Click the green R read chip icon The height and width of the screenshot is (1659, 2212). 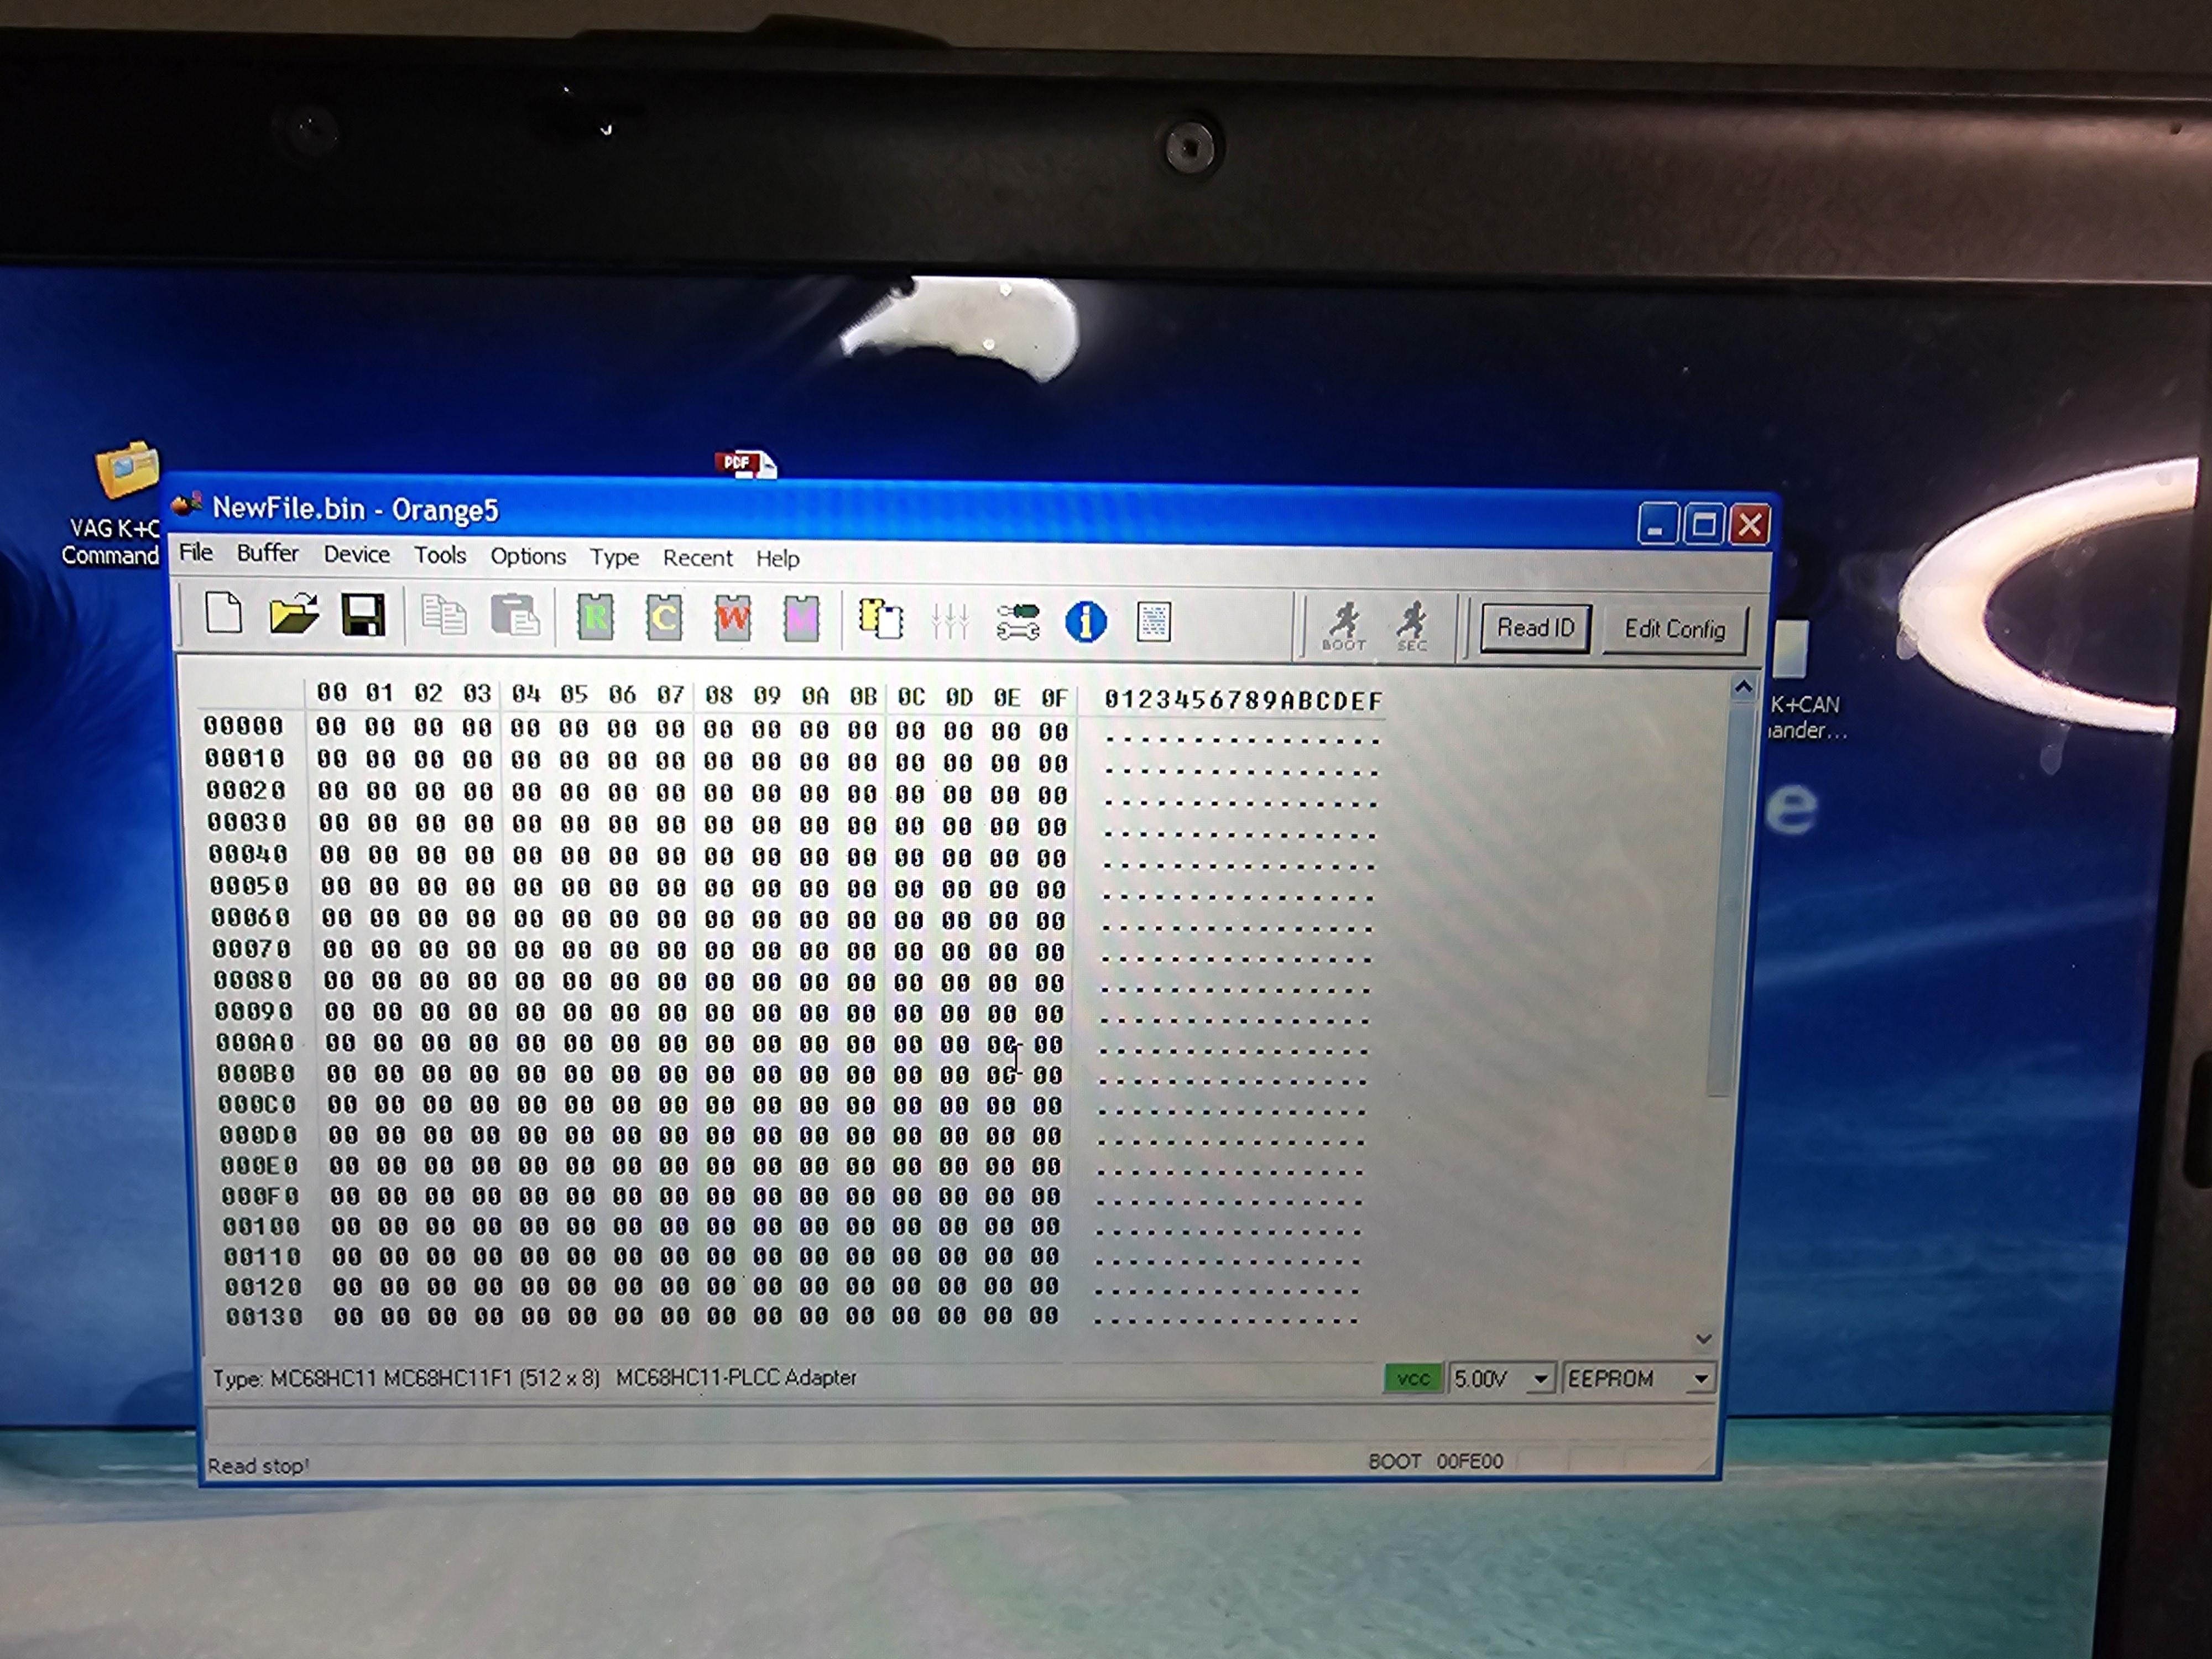click(x=596, y=618)
